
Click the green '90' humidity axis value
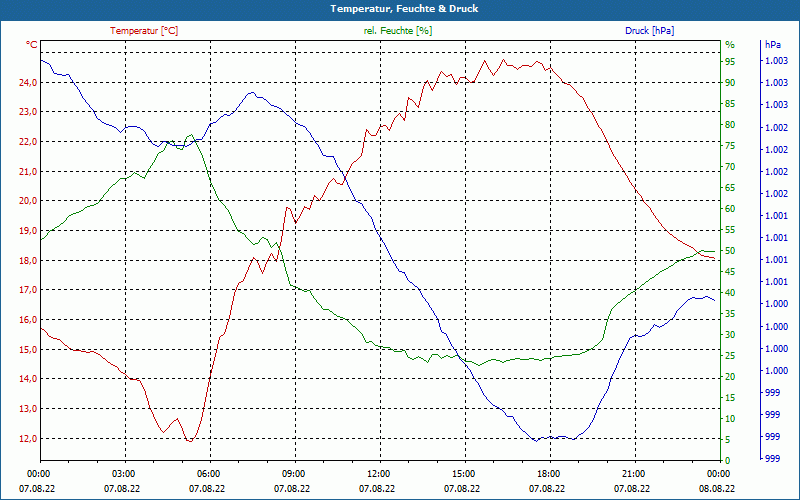(730, 83)
